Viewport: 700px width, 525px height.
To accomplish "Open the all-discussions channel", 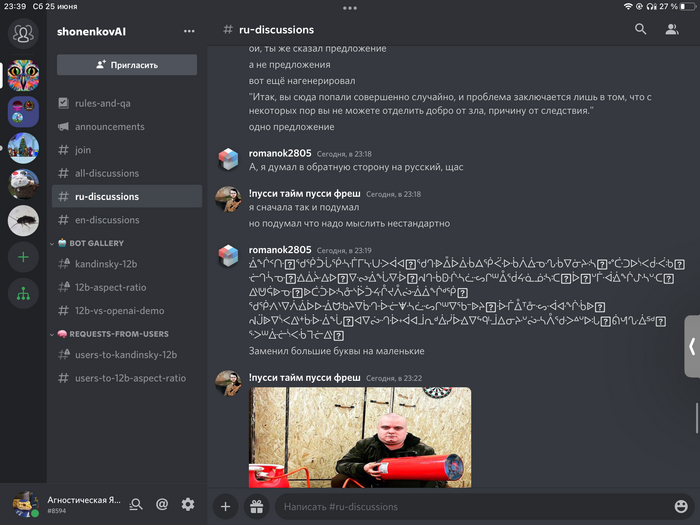I will (127, 173).
